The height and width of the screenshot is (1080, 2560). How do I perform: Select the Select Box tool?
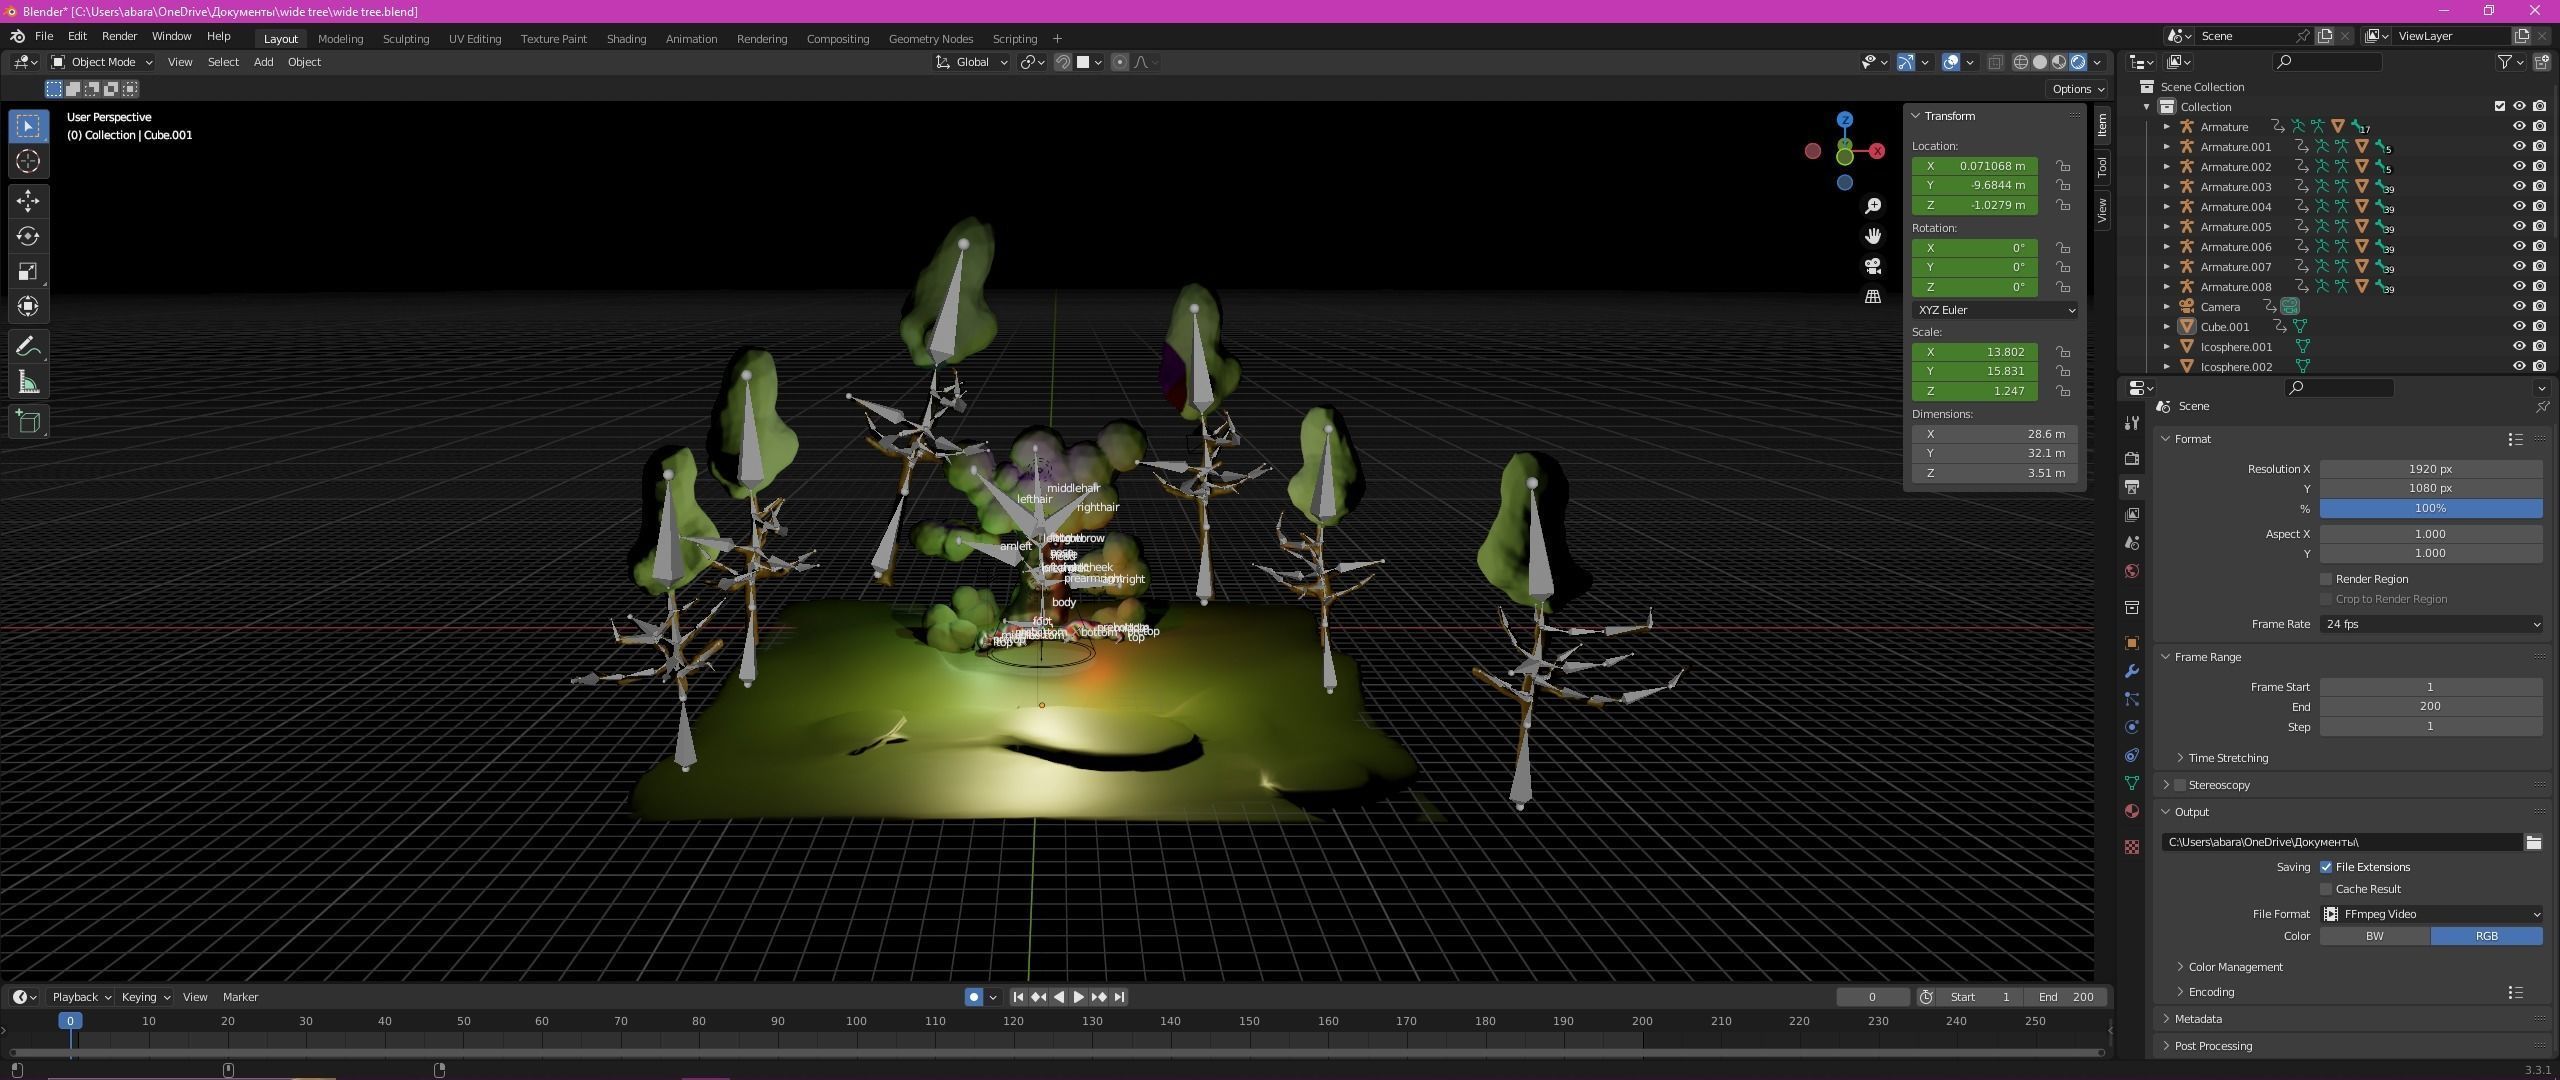click(28, 126)
